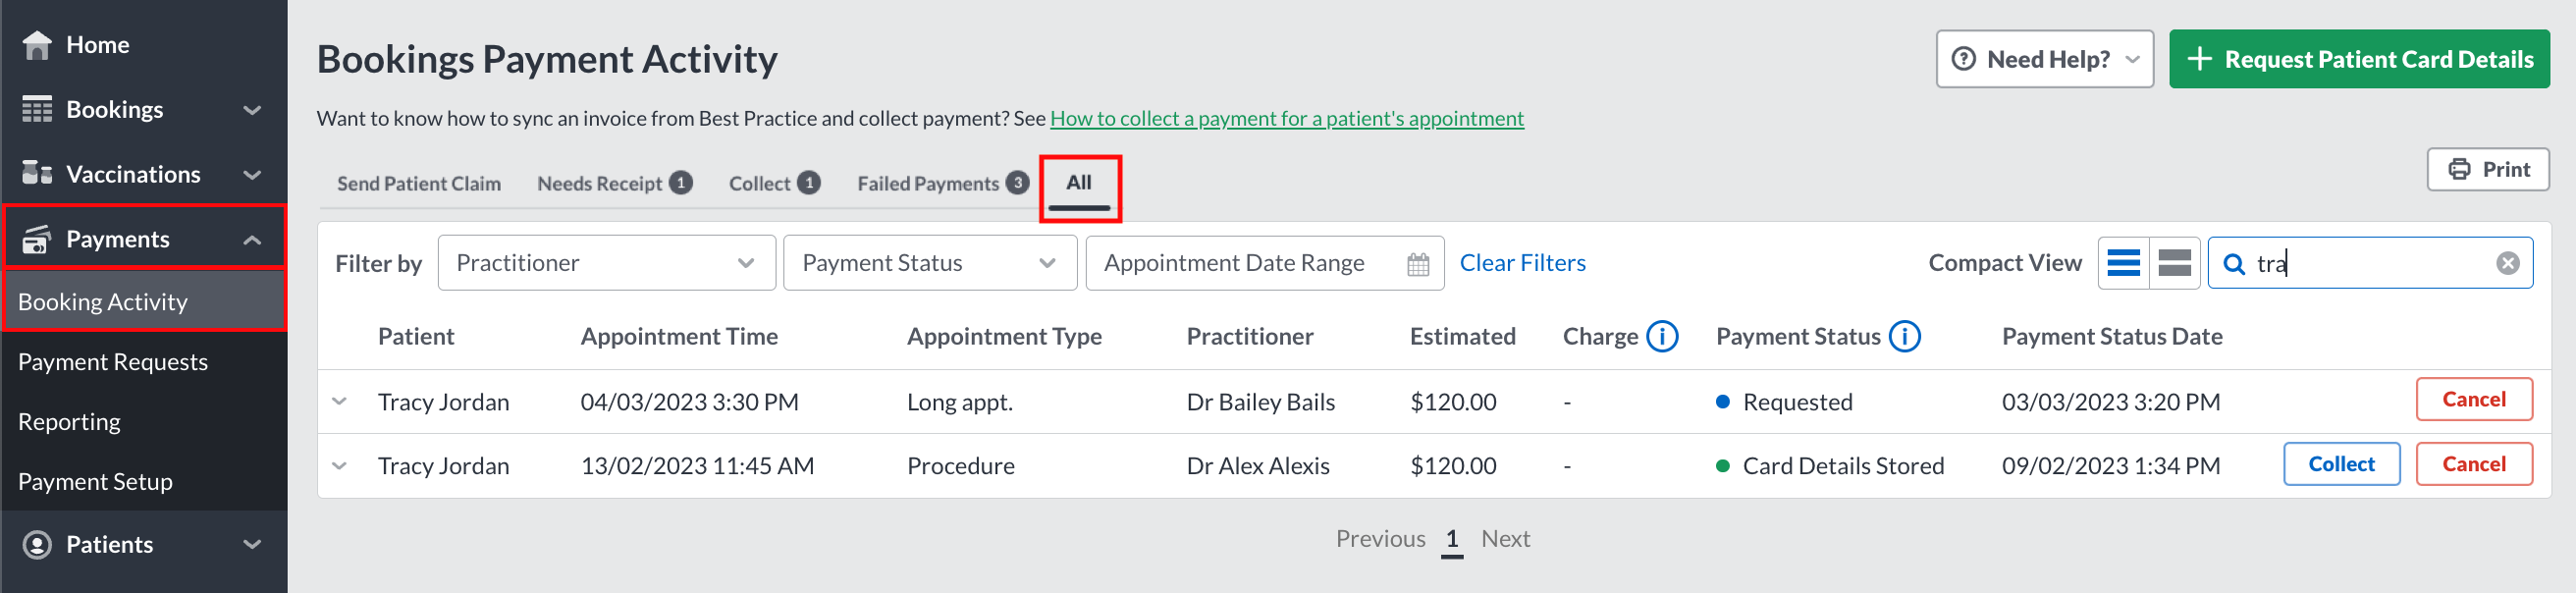The height and width of the screenshot is (593, 2576).
Task: Click the Vaccinations sidebar icon
Action: [x=37, y=174]
